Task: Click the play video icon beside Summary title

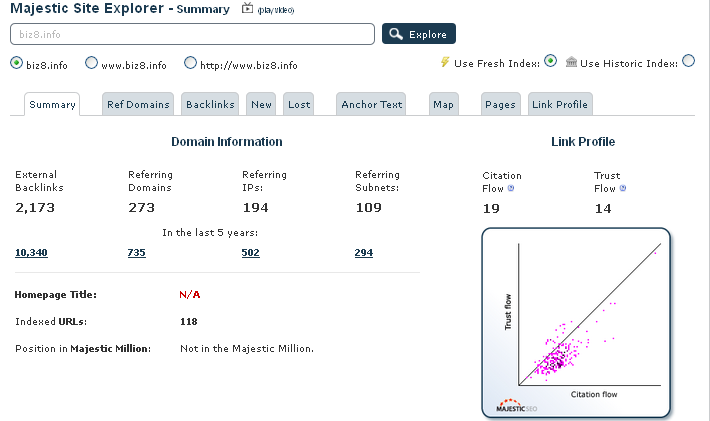Action: tap(247, 8)
